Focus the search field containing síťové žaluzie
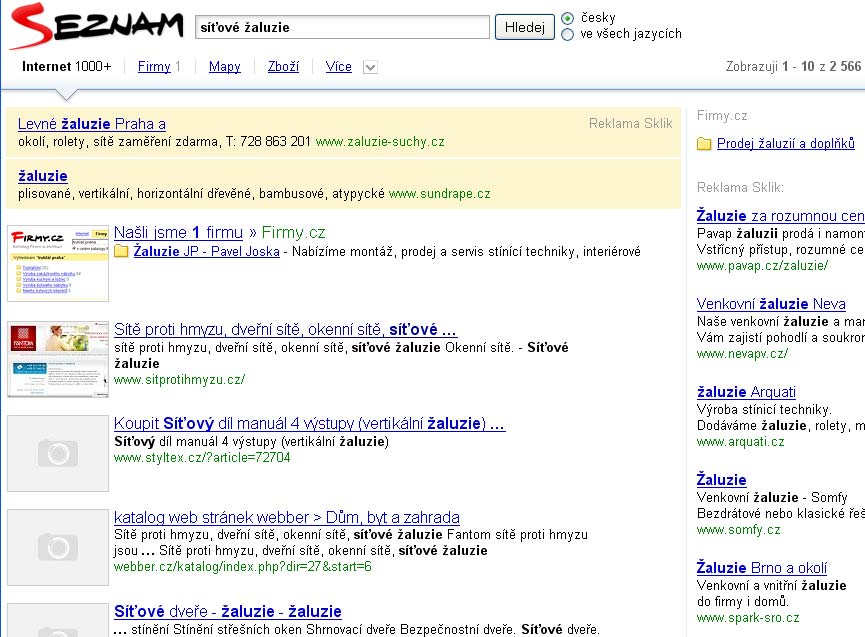The image size is (865, 637). 342,27
